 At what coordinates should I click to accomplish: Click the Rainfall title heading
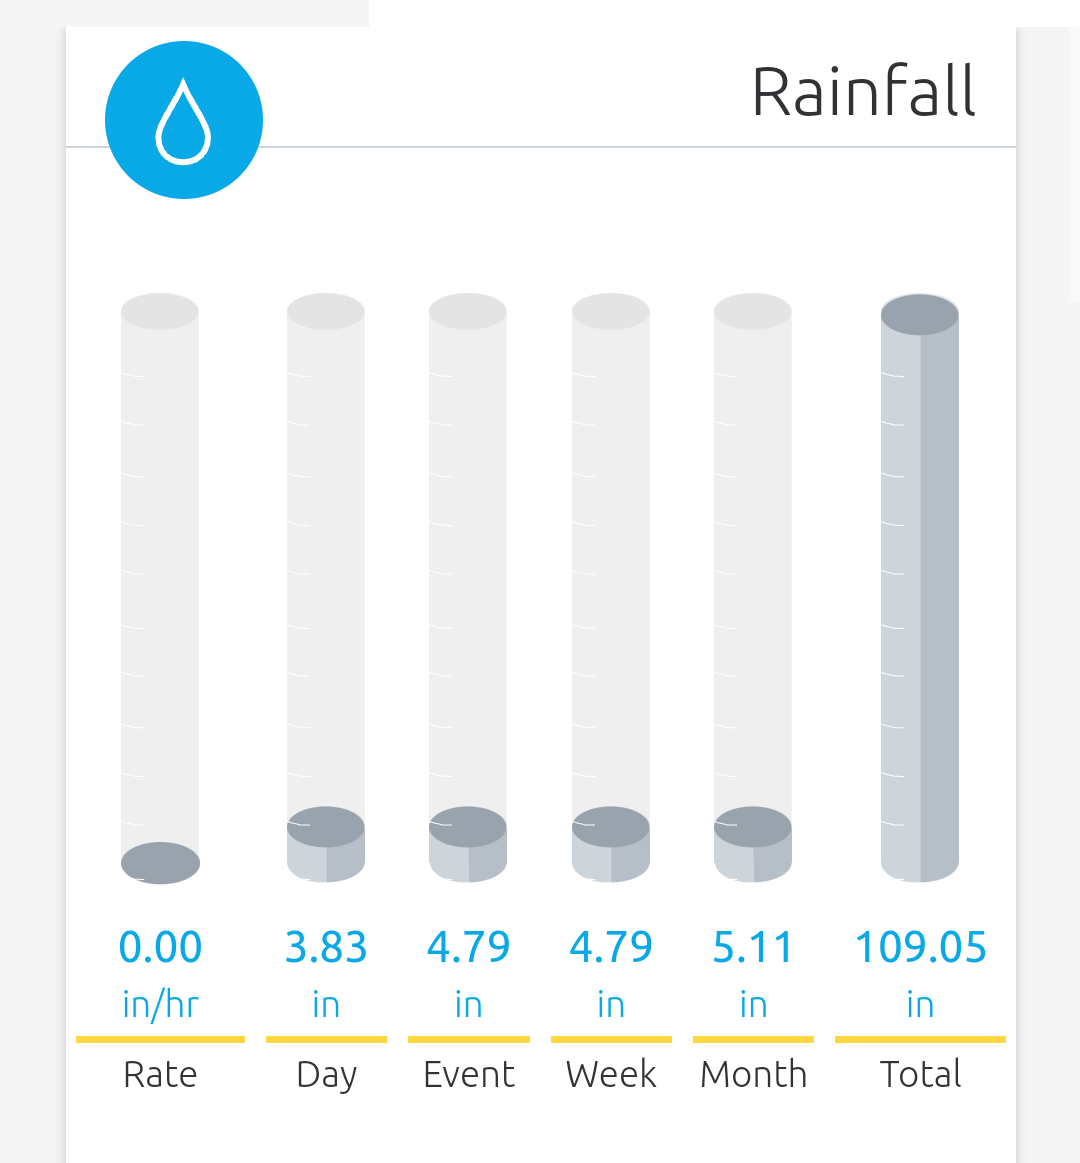pyautogui.click(x=863, y=91)
